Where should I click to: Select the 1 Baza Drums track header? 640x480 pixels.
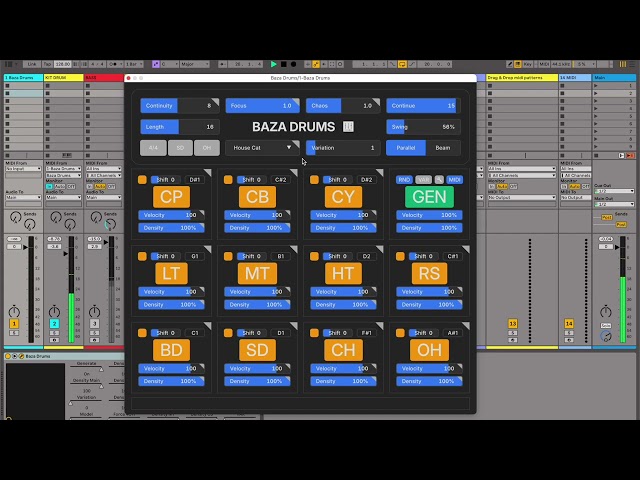coord(24,78)
